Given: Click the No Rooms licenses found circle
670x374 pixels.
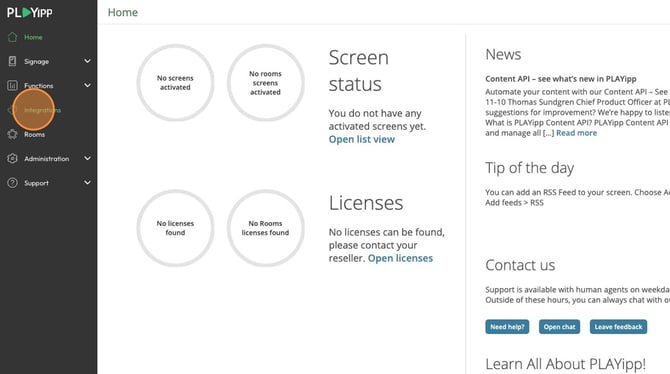Looking at the screenshot, I should (x=265, y=228).
